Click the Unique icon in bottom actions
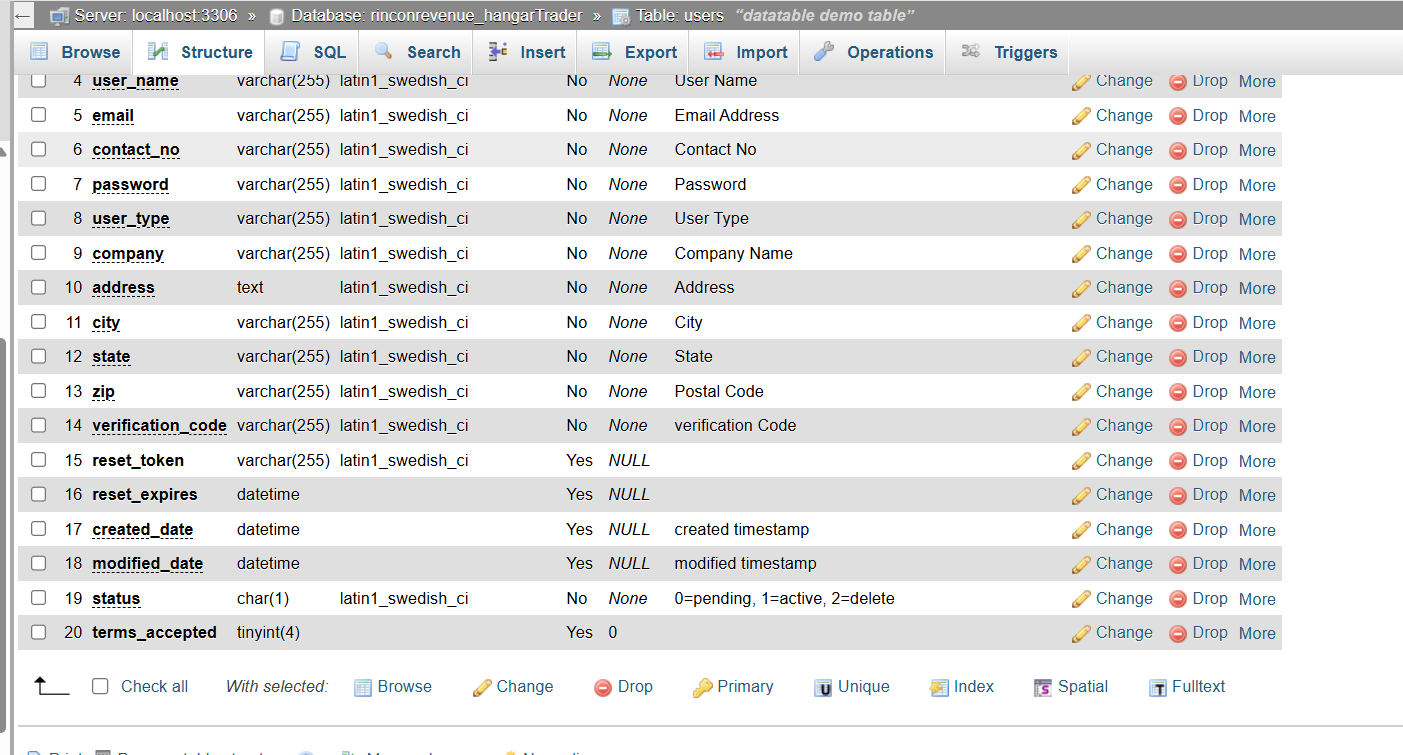 (x=823, y=688)
